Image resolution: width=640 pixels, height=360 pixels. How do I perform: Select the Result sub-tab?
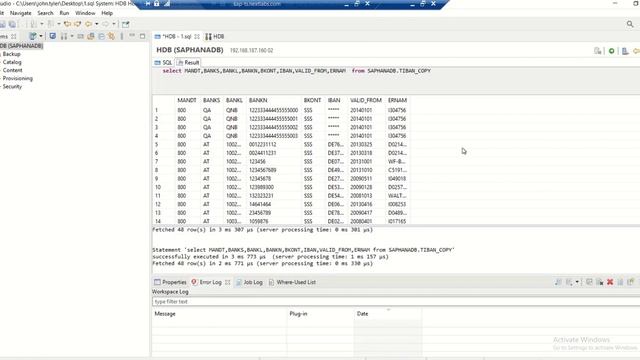pos(188,62)
